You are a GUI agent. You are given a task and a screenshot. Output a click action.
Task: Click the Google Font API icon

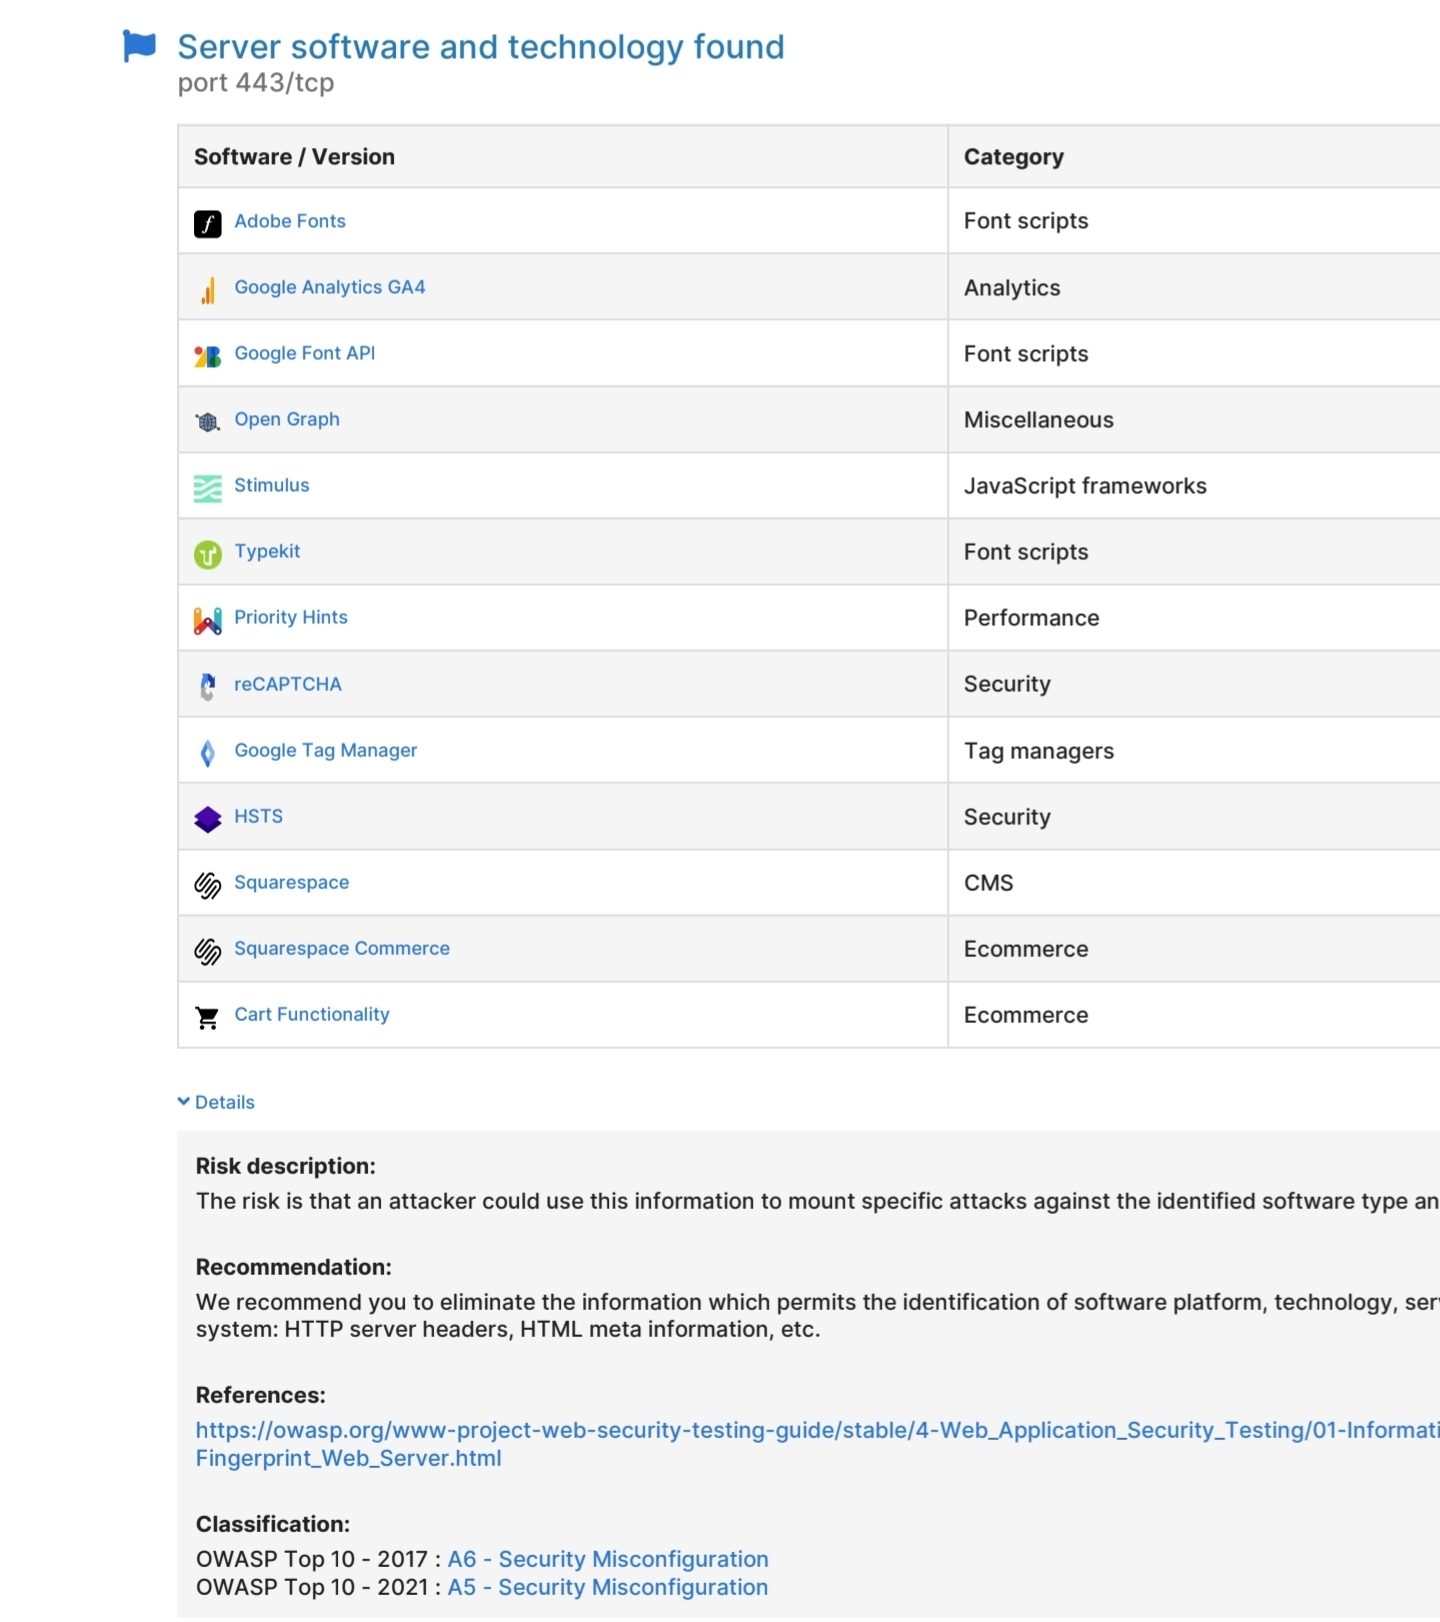(207, 356)
